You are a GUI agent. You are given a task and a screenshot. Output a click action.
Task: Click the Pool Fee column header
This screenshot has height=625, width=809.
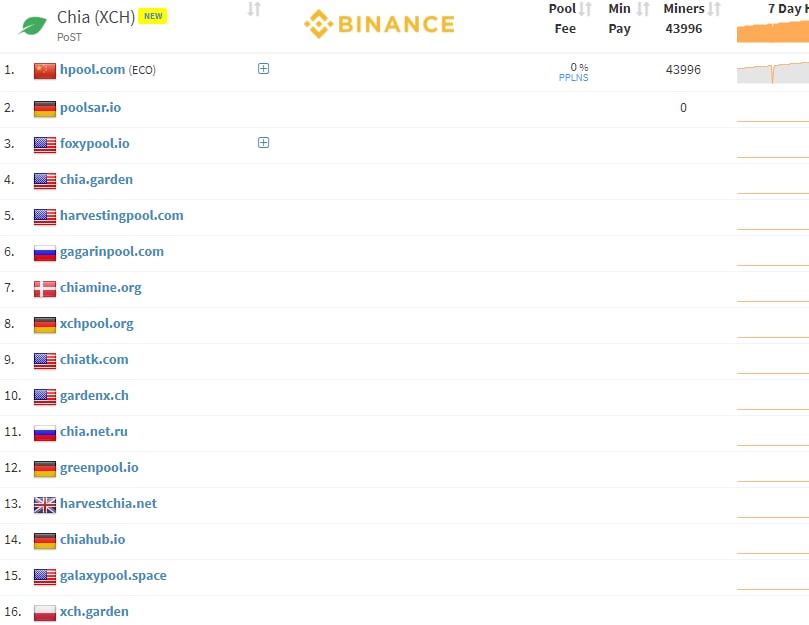point(563,19)
